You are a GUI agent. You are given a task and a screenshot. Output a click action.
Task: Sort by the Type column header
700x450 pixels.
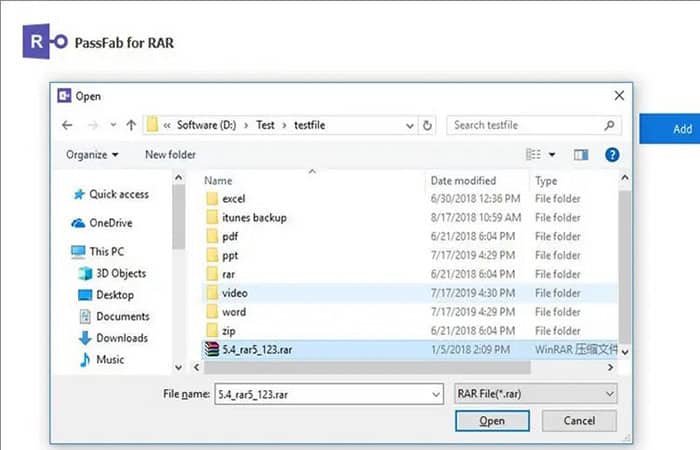[x=546, y=181]
